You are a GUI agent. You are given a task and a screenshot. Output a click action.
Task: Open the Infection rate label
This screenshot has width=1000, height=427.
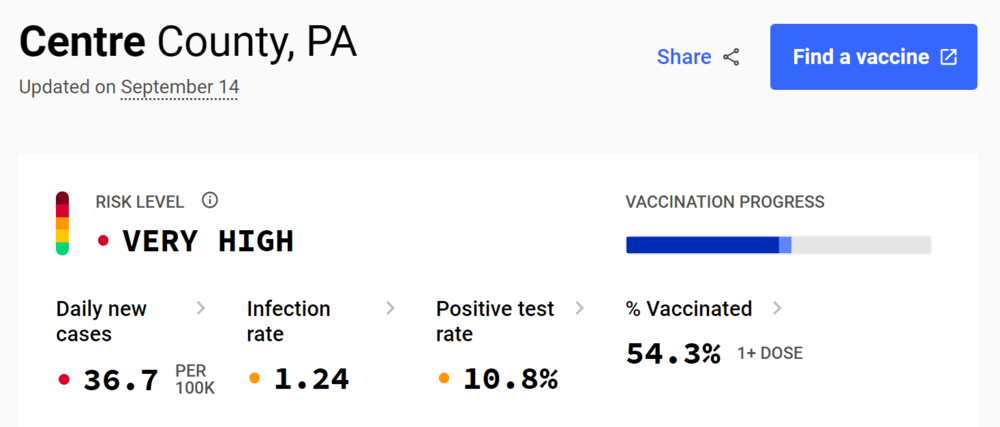(x=288, y=321)
